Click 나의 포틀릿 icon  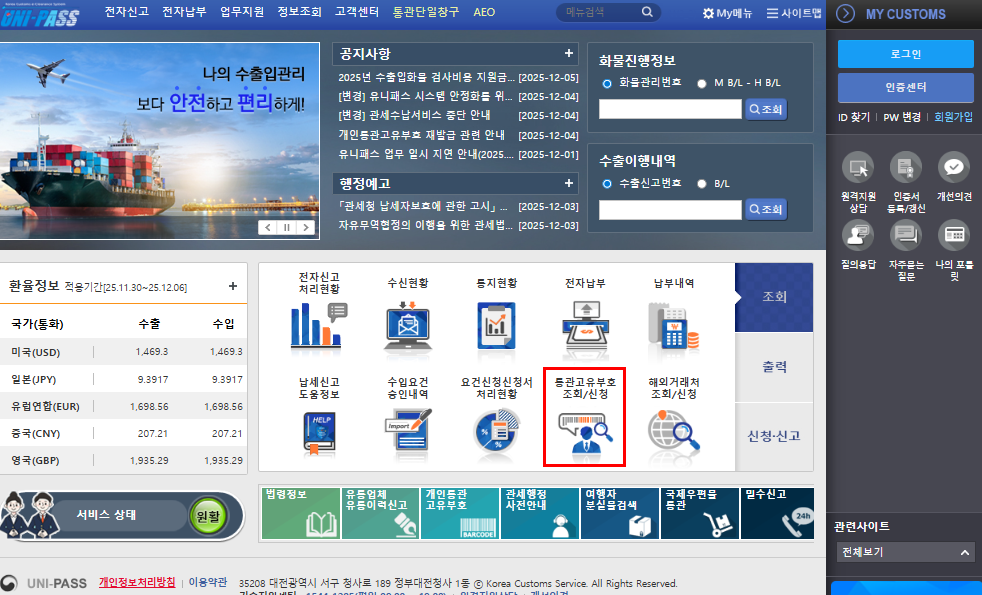(x=954, y=235)
